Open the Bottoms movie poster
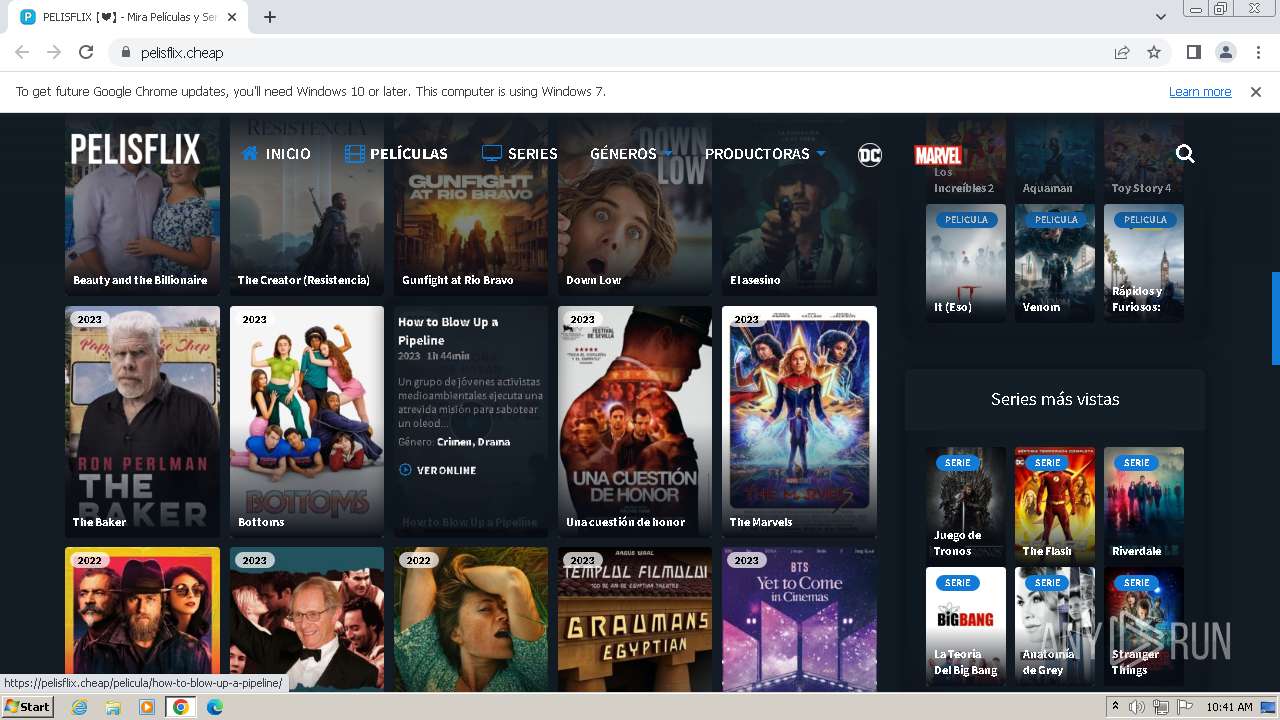 coord(307,422)
